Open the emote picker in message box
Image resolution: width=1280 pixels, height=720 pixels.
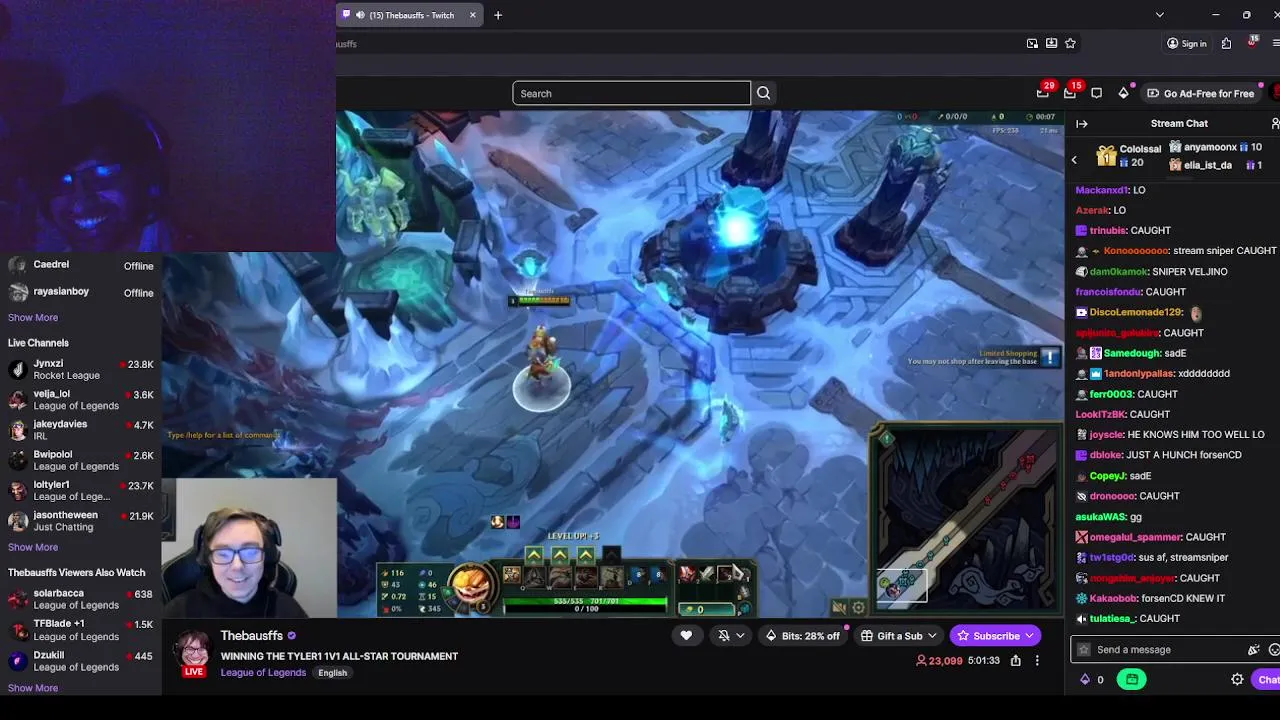click(x=1274, y=650)
